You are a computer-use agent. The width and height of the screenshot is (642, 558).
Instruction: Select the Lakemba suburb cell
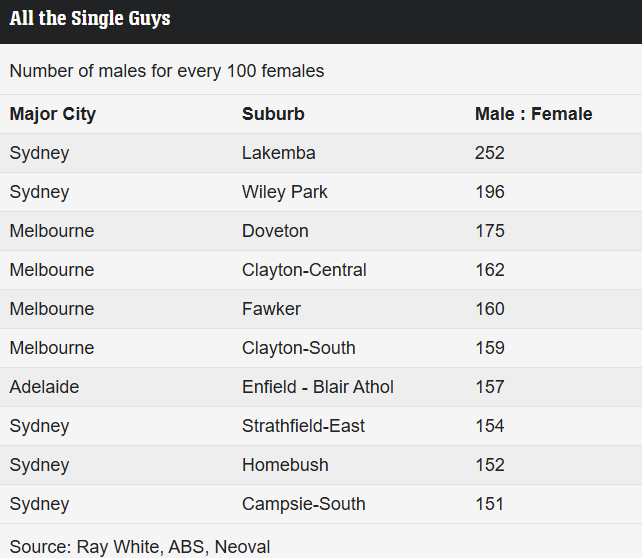(278, 153)
